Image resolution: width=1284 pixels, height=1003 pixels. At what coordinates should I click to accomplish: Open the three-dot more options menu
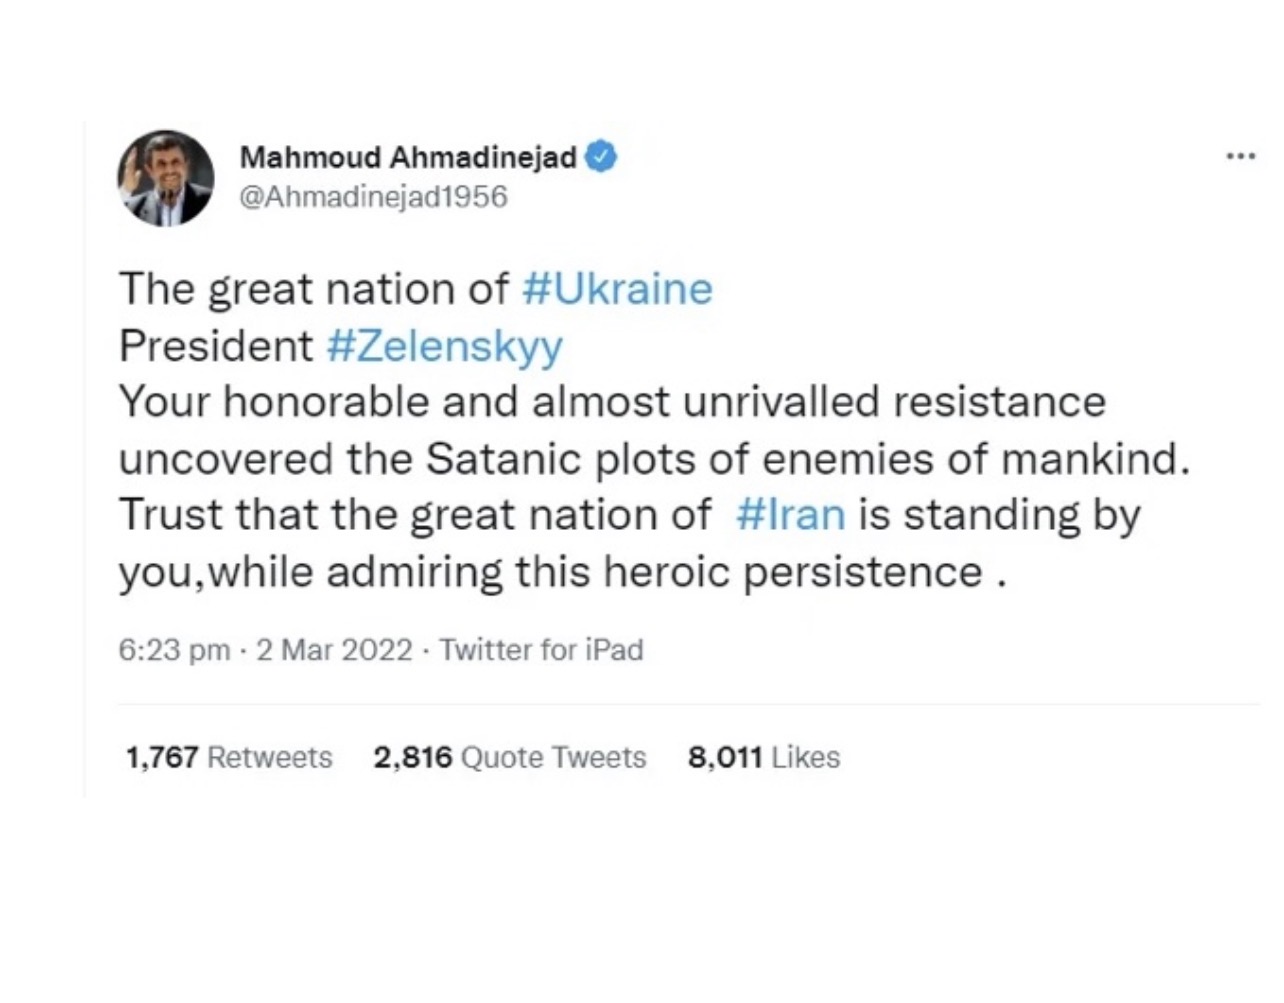[1240, 157]
